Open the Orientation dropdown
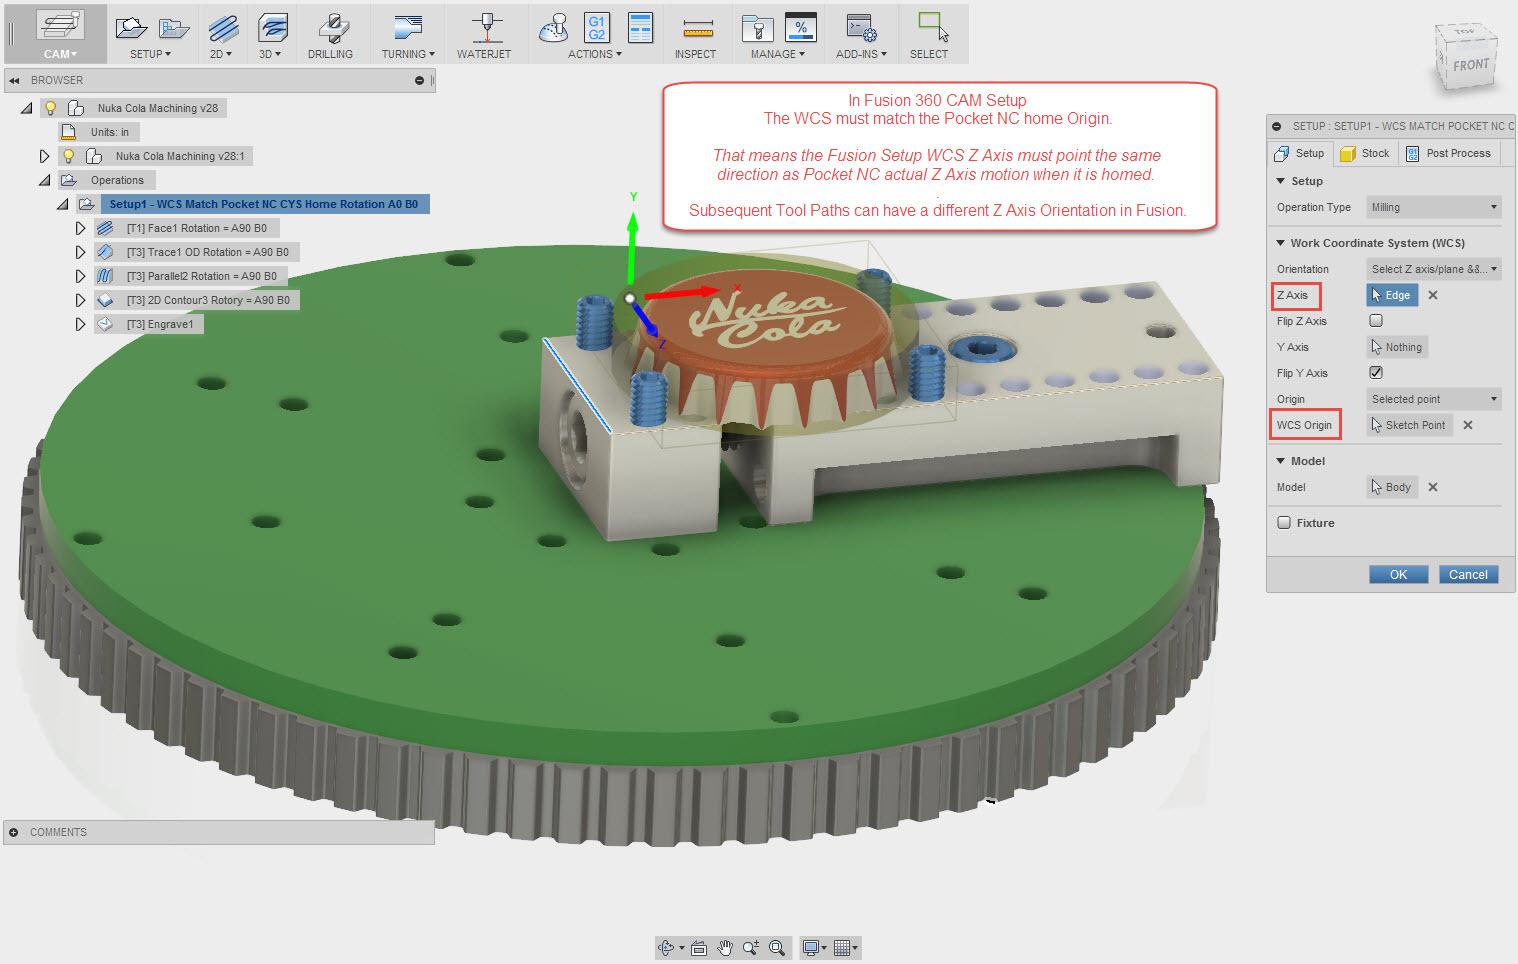Image resolution: width=1518 pixels, height=964 pixels. tap(1434, 269)
